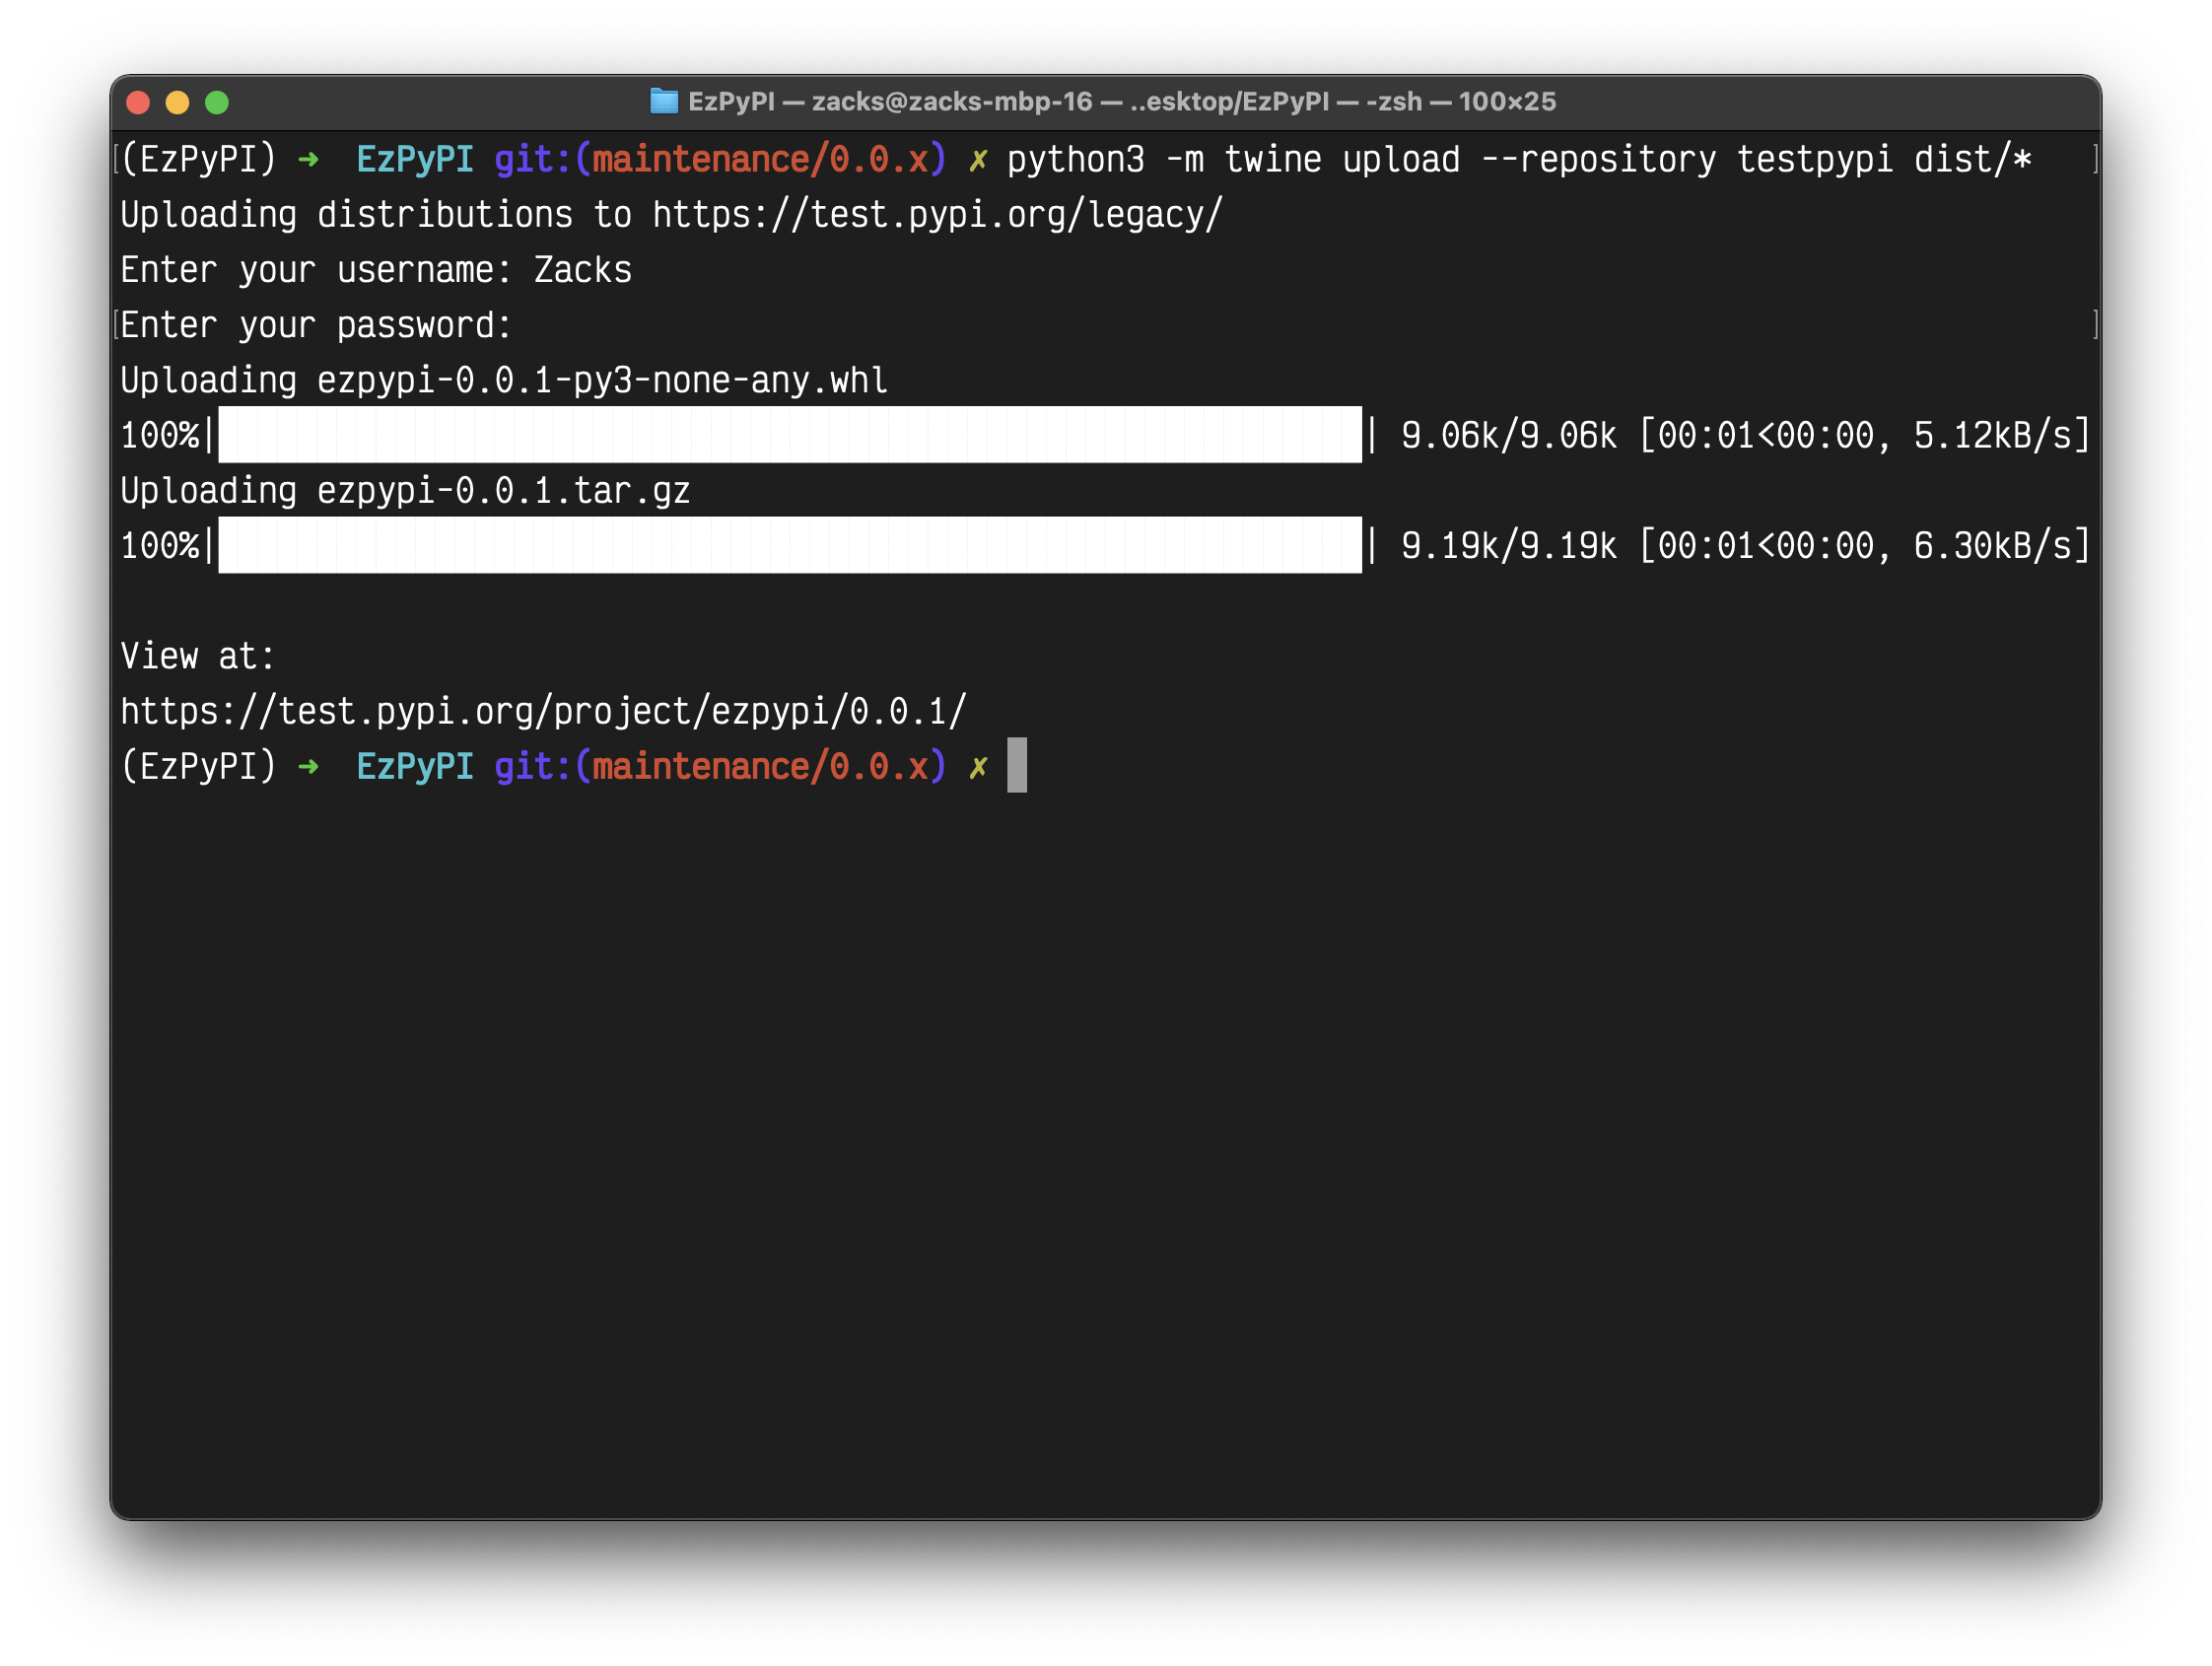
Task: Click 'Uploading ezpypi-0.0.1-py3-none-any.whl' line
Action: point(503,380)
